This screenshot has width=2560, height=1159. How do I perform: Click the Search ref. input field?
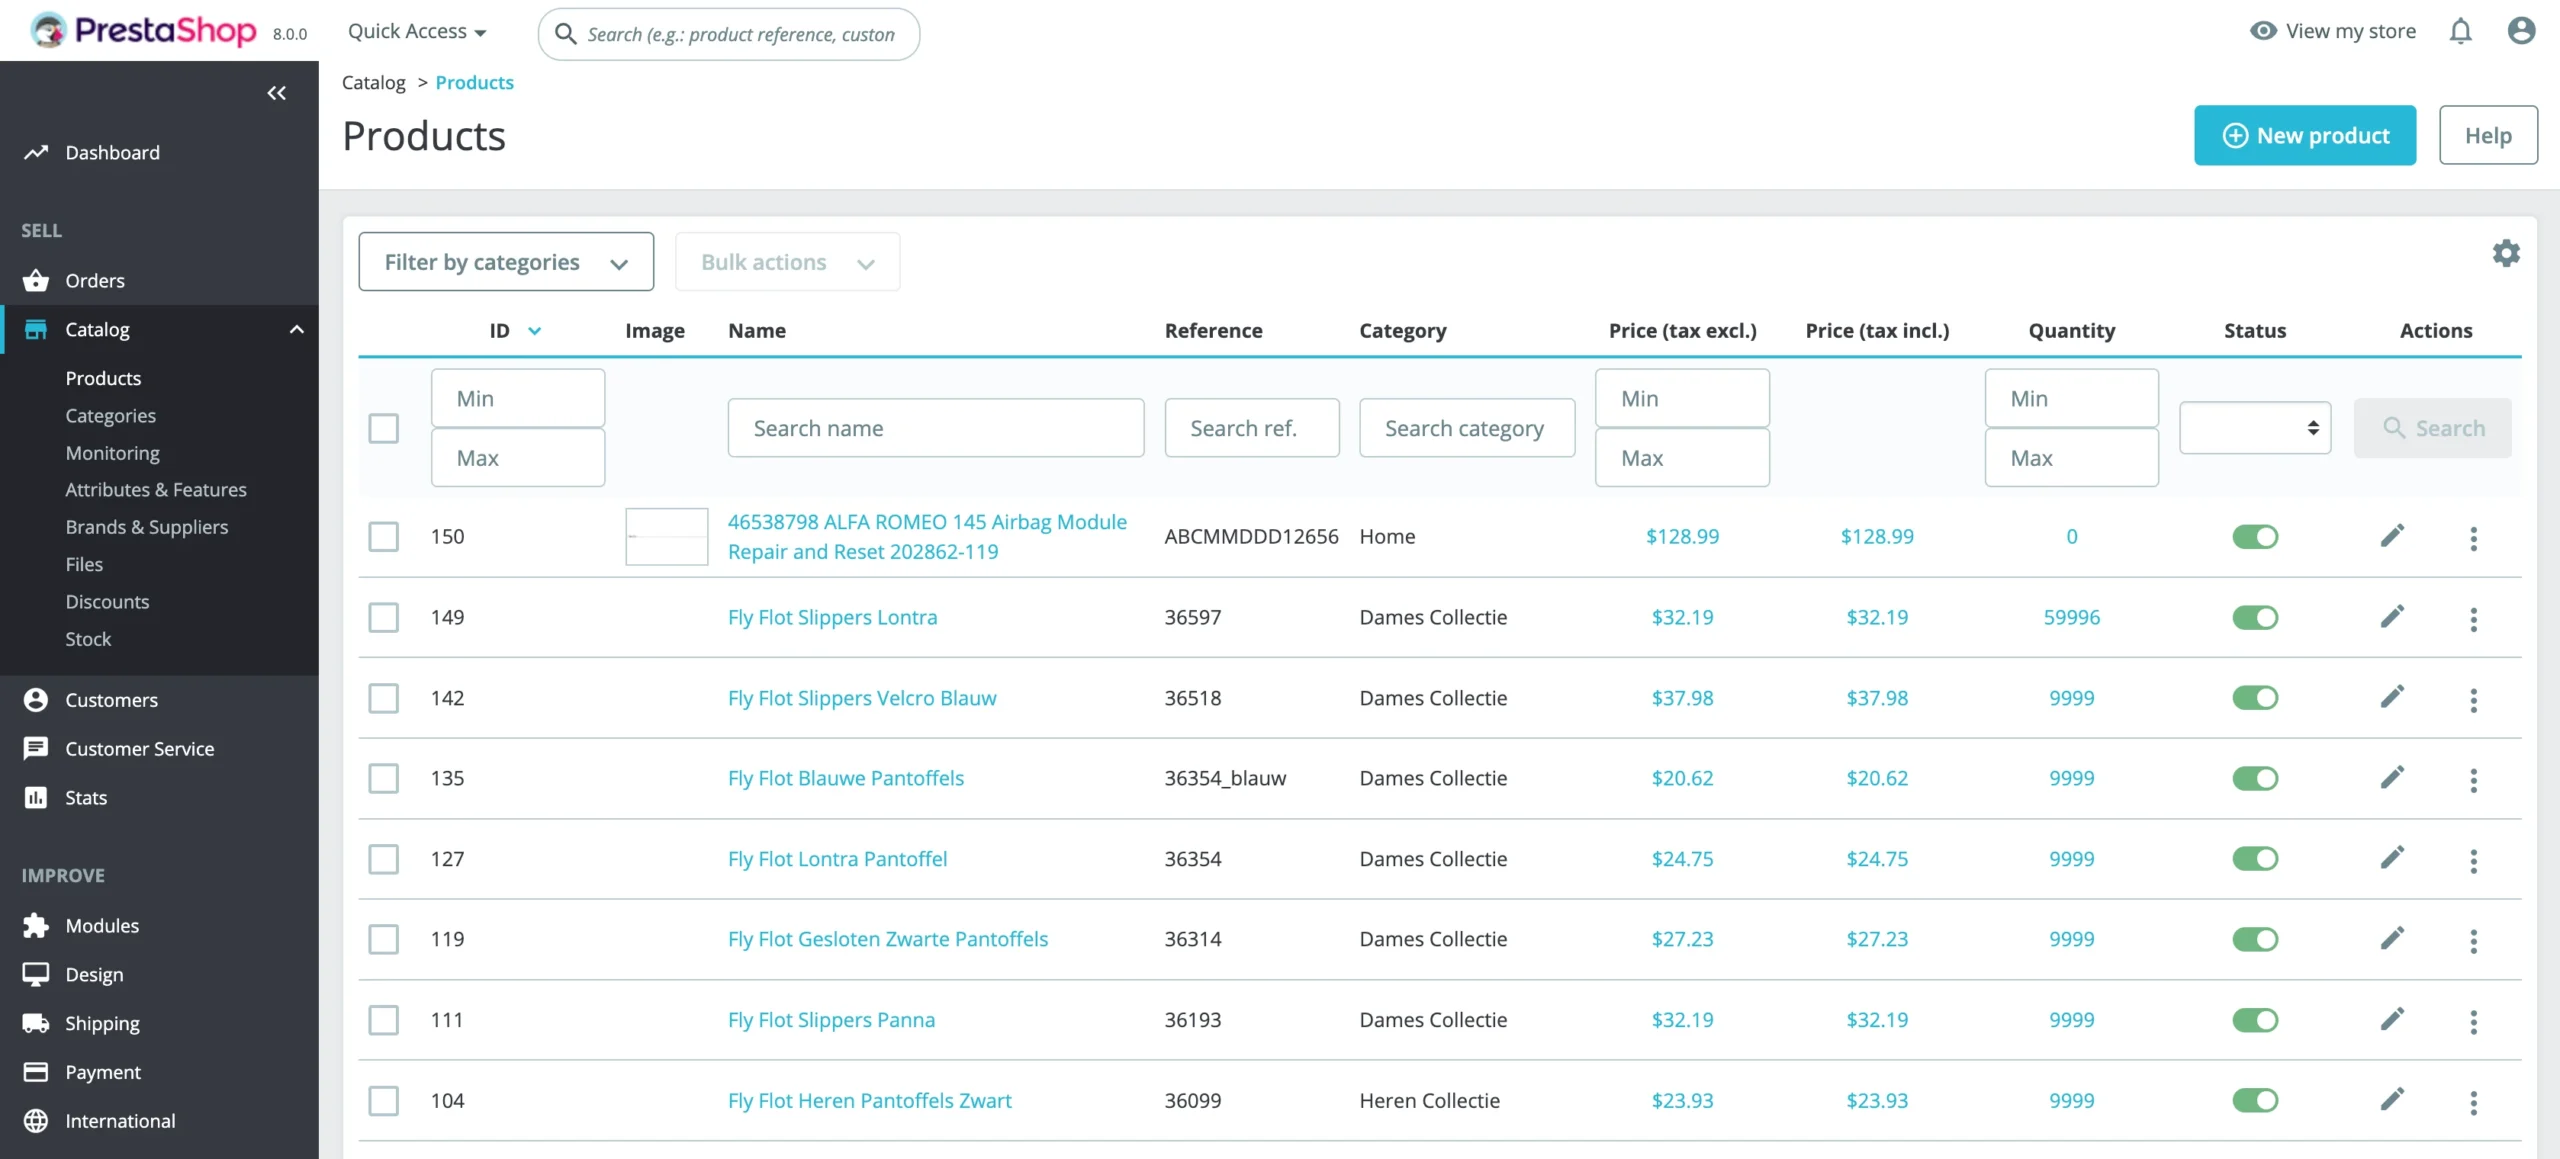(1252, 428)
